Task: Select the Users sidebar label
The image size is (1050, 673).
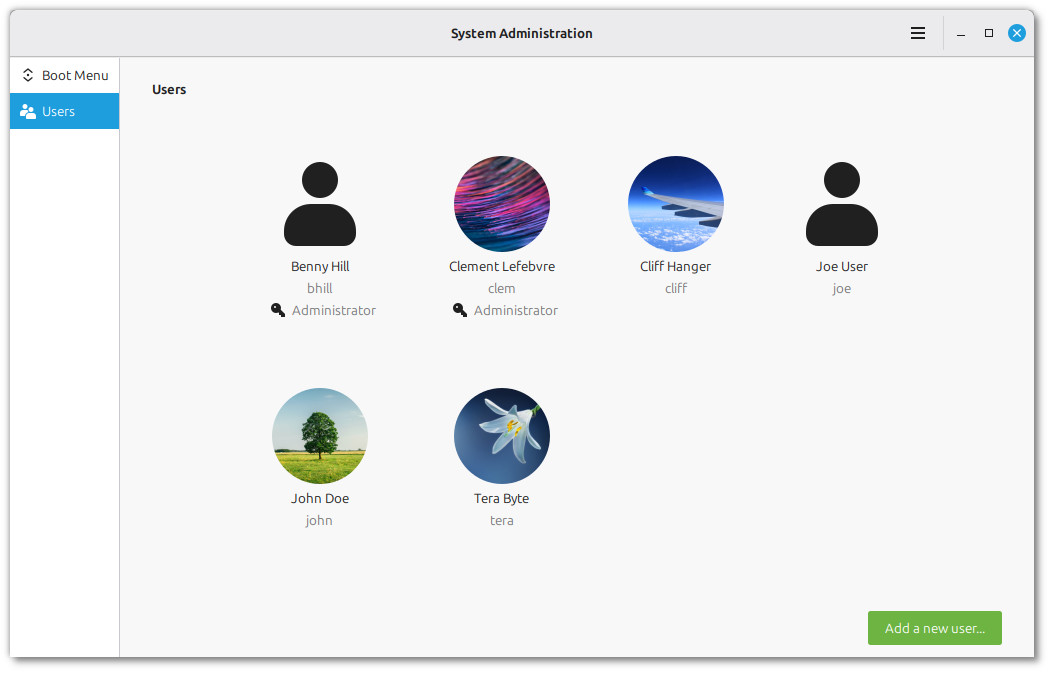Action: point(58,112)
